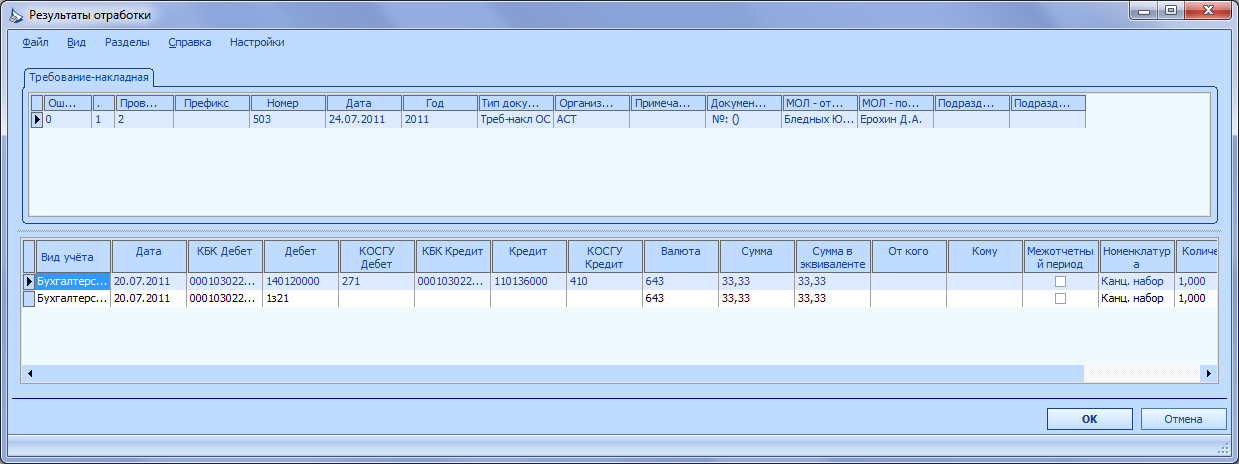The width and height of the screenshot is (1239, 464).
Task: Select Валюта cell 643 in 1s21 row
Action: click(x=681, y=298)
